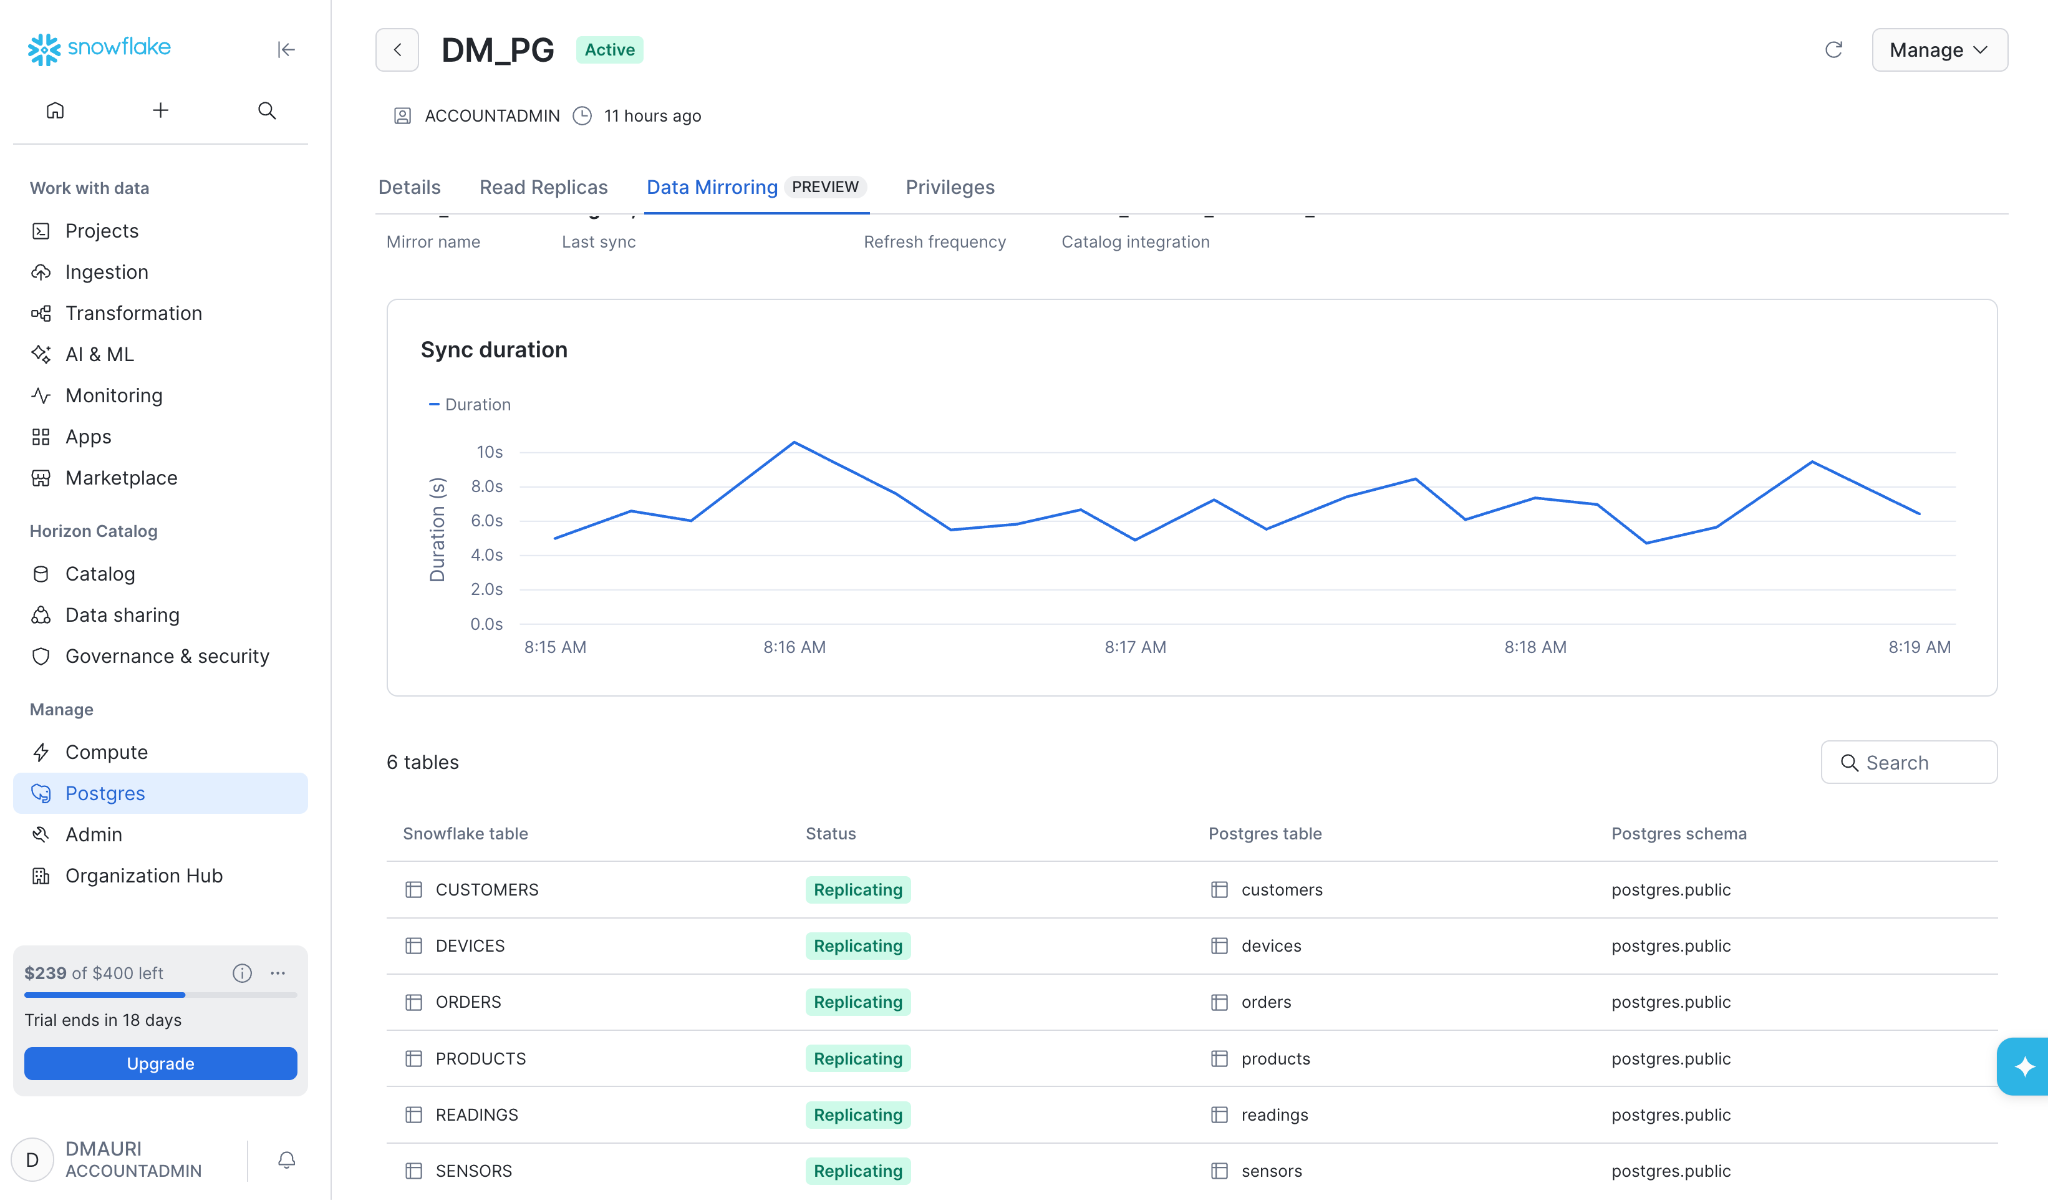Open the PRODUCTS Snowflake table
Viewport: 2048px width, 1200px height.
click(481, 1059)
